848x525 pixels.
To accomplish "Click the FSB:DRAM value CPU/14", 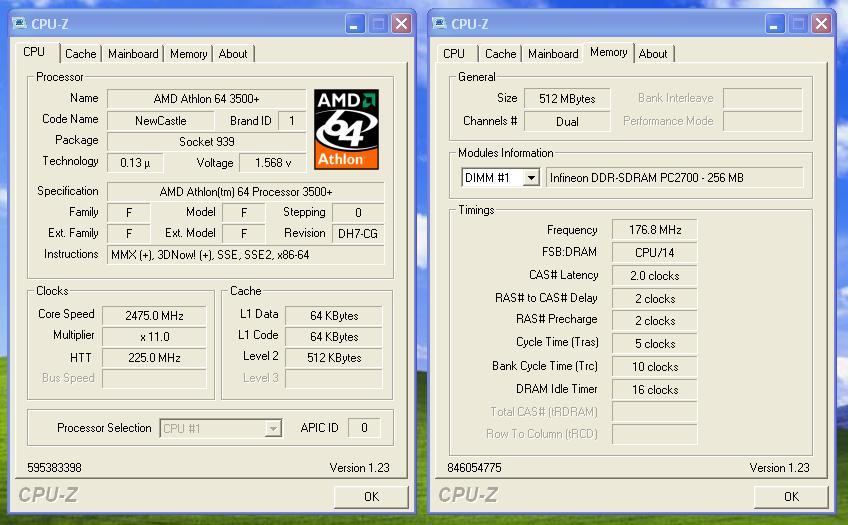I will coord(654,252).
